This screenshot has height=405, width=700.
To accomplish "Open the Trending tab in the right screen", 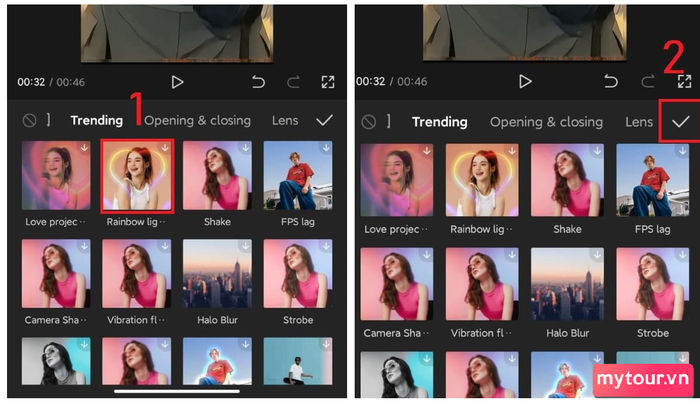I will click(440, 122).
